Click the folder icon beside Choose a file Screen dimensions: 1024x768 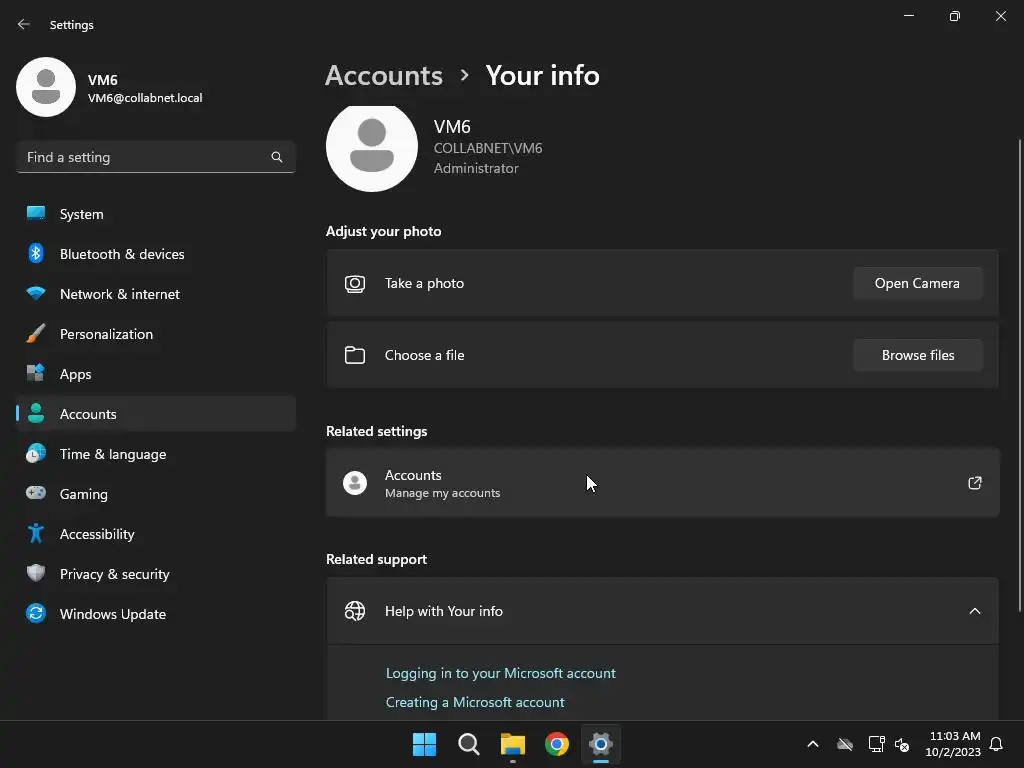[x=355, y=355]
